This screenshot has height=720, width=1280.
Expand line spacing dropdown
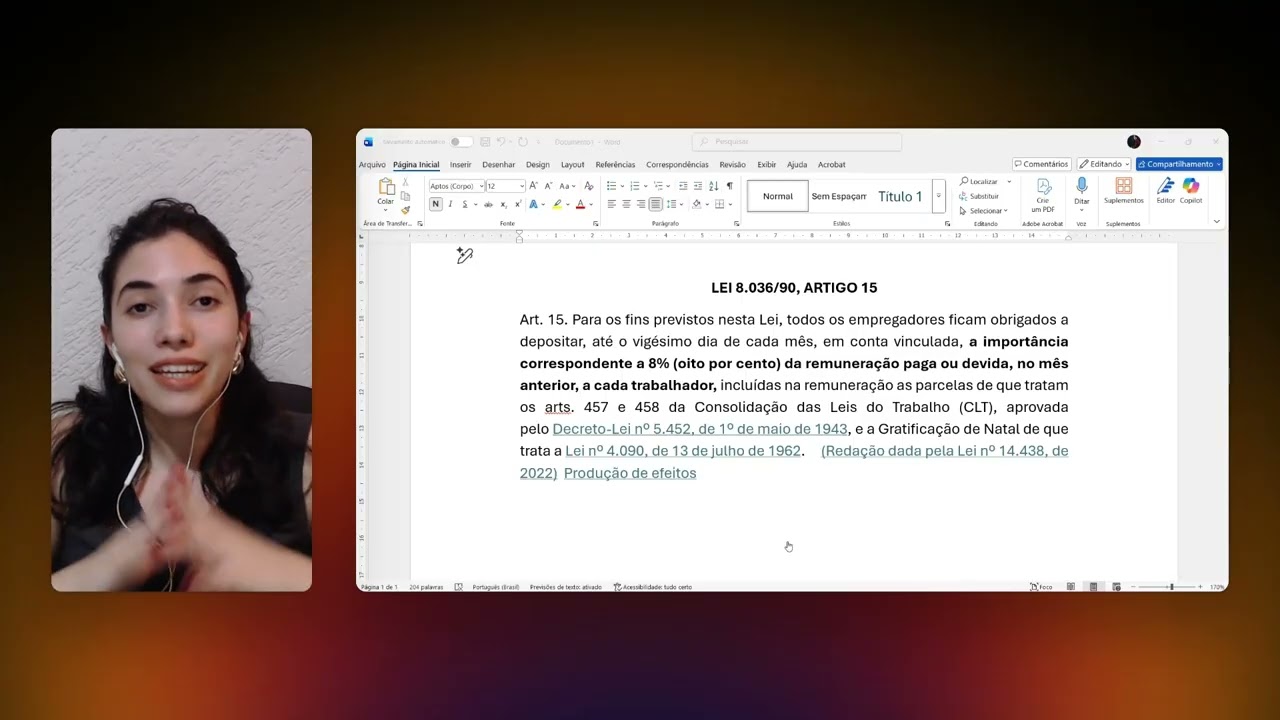click(x=681, y=204)
